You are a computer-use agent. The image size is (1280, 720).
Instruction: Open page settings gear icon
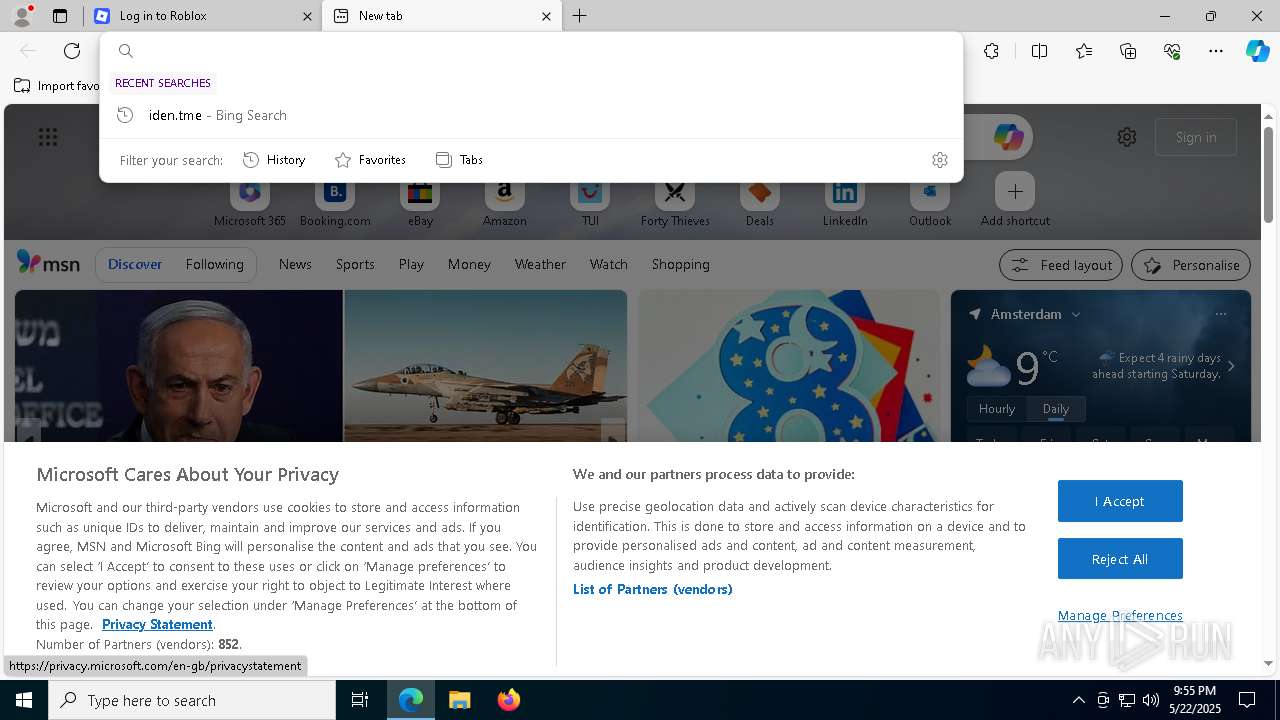(x=1127, y=137)
